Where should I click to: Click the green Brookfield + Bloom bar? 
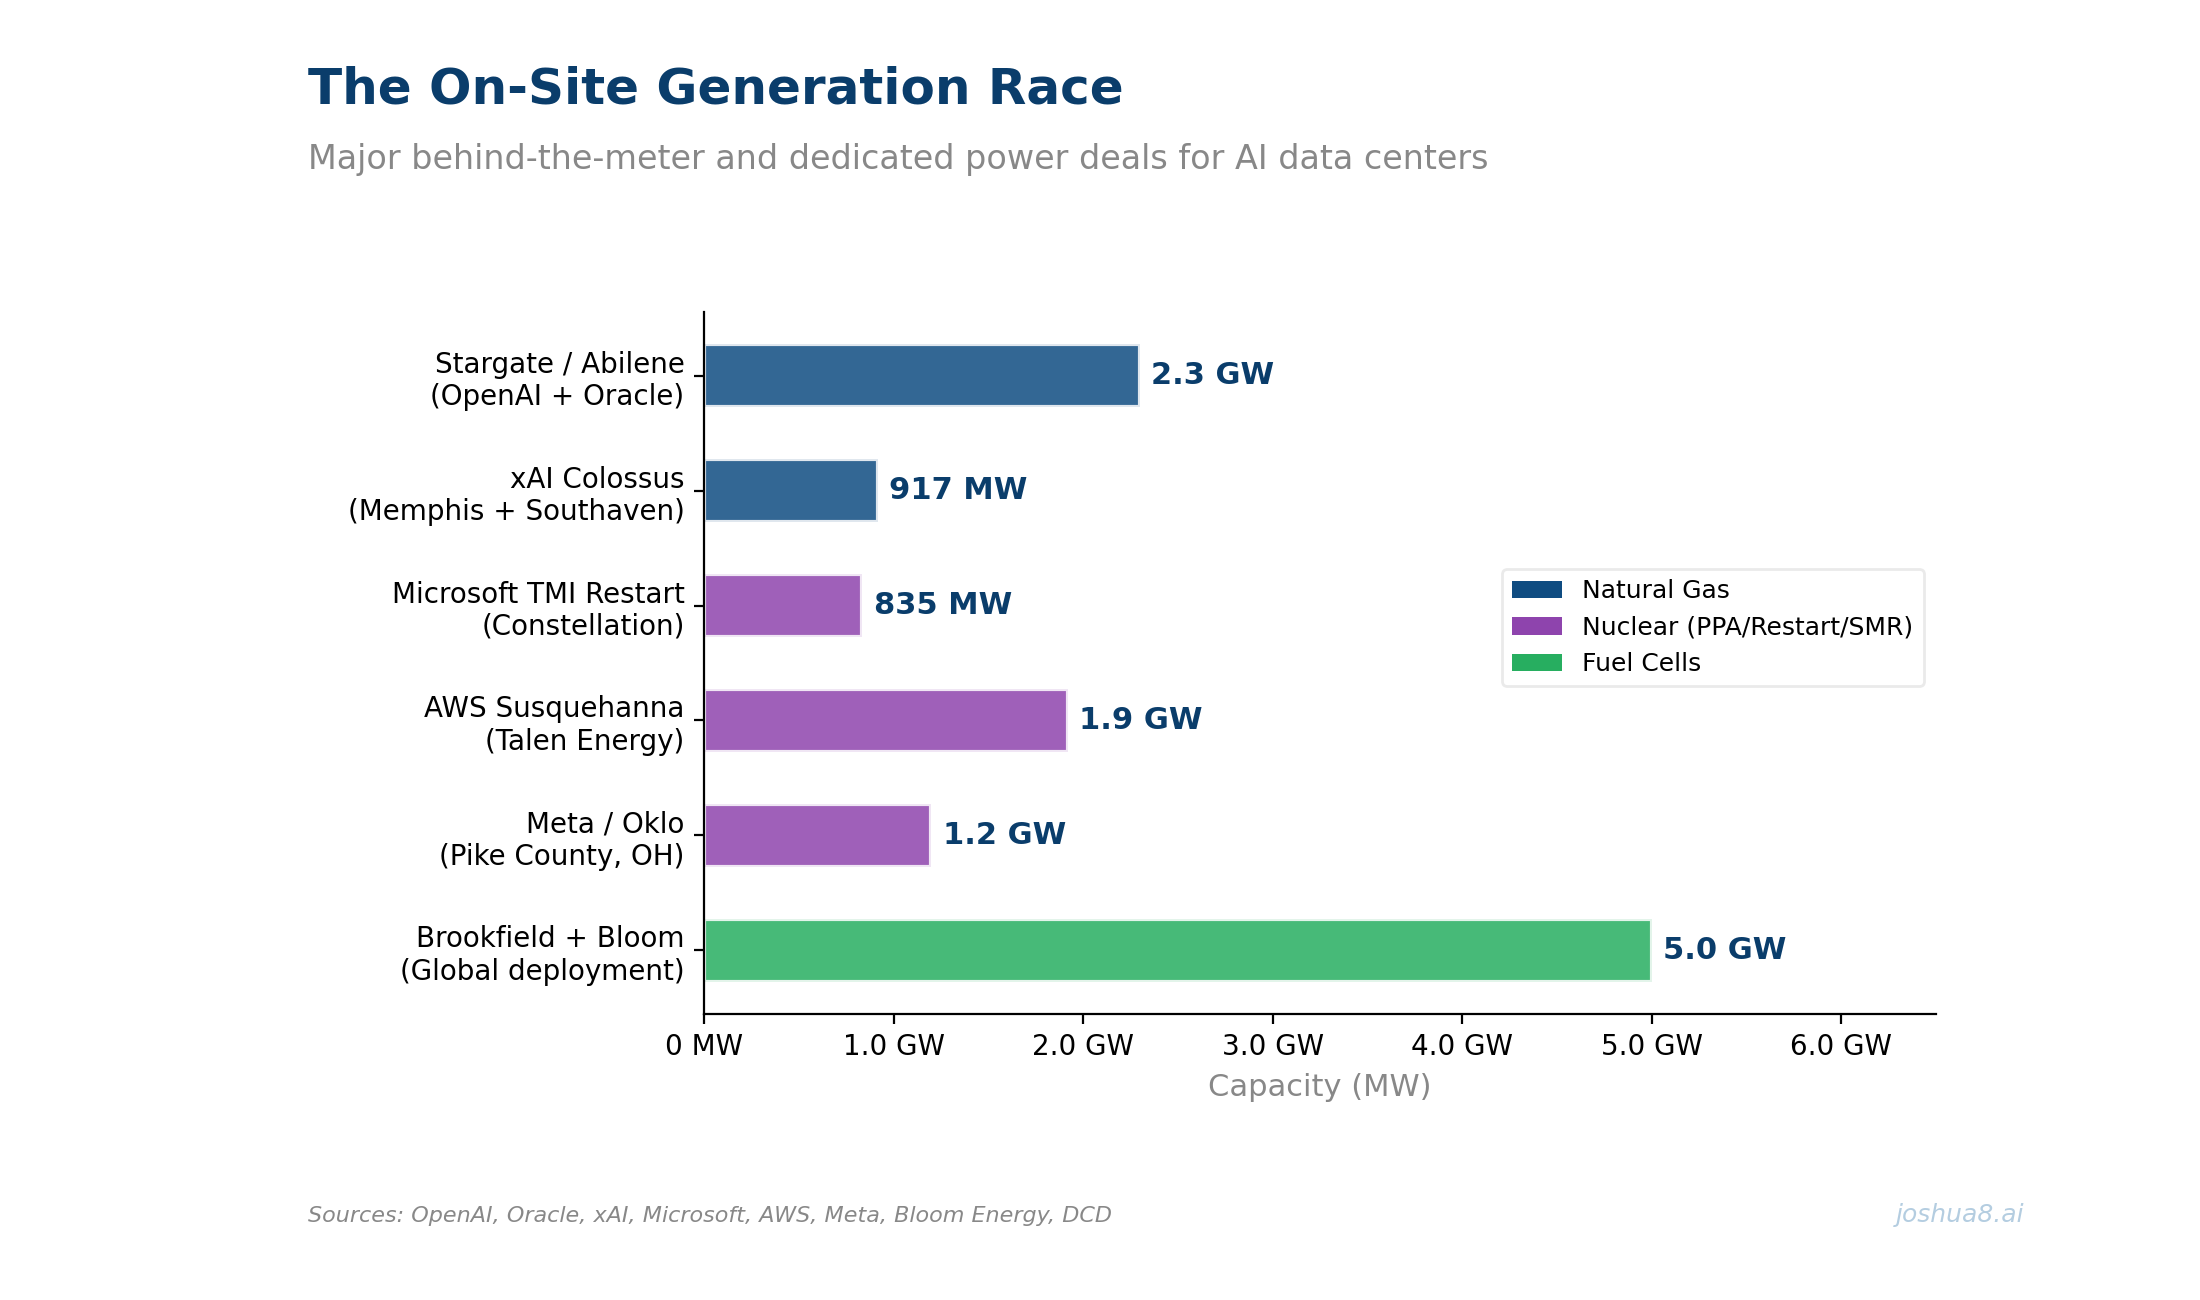click(1177, 950)
